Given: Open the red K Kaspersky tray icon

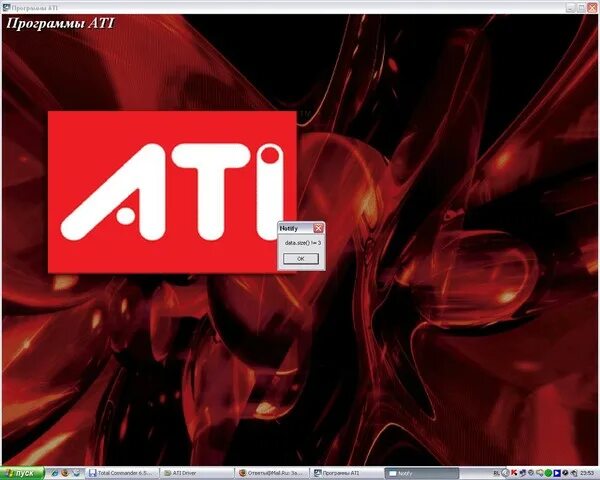Looking at the screenshot, I should 514,473.
